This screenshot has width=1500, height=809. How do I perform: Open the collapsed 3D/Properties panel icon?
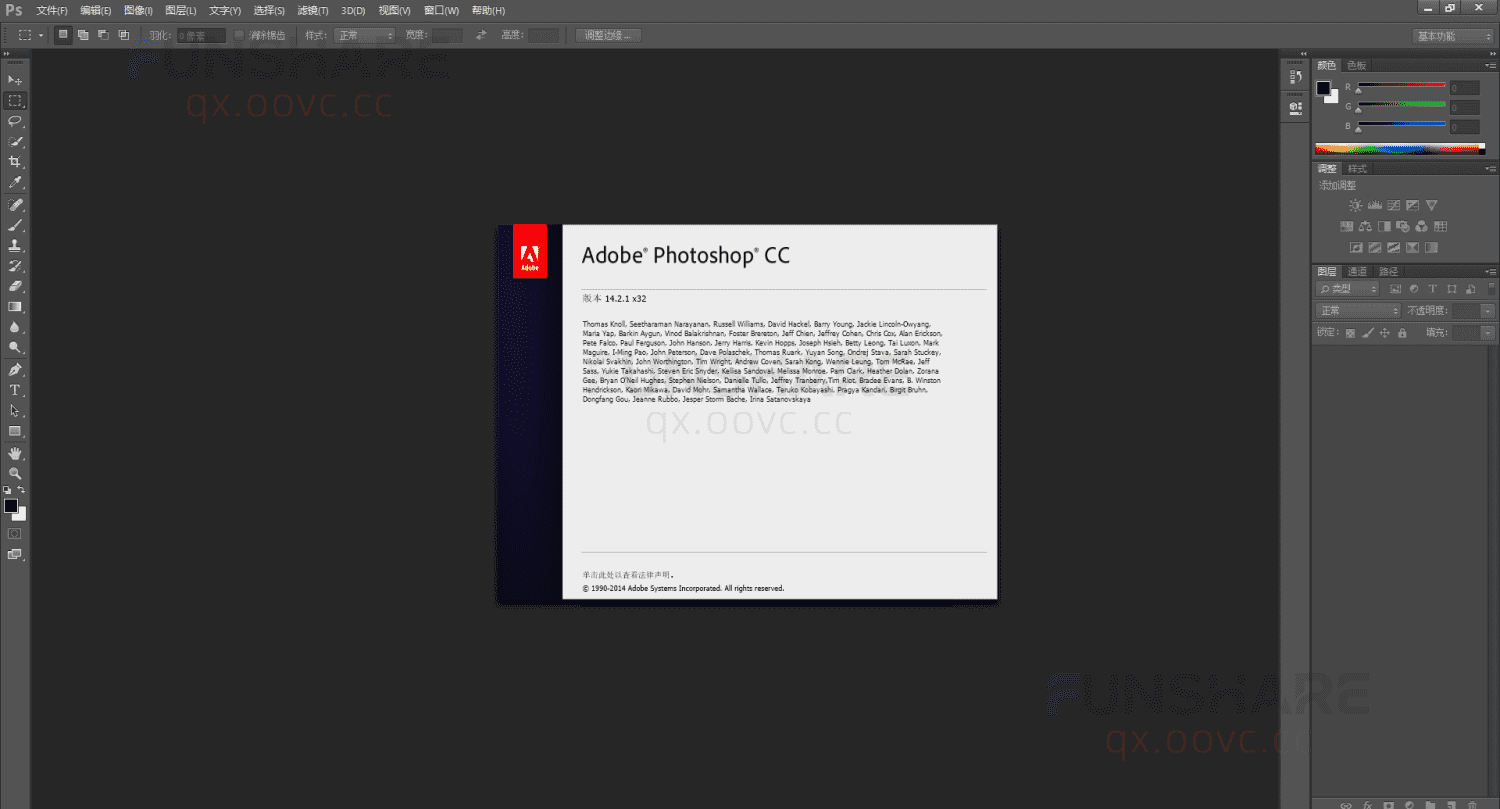1296,107
